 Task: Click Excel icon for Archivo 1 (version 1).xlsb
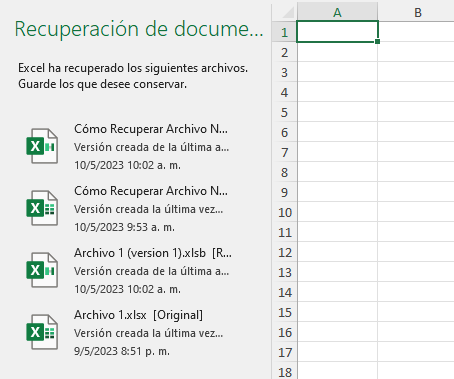42,270
